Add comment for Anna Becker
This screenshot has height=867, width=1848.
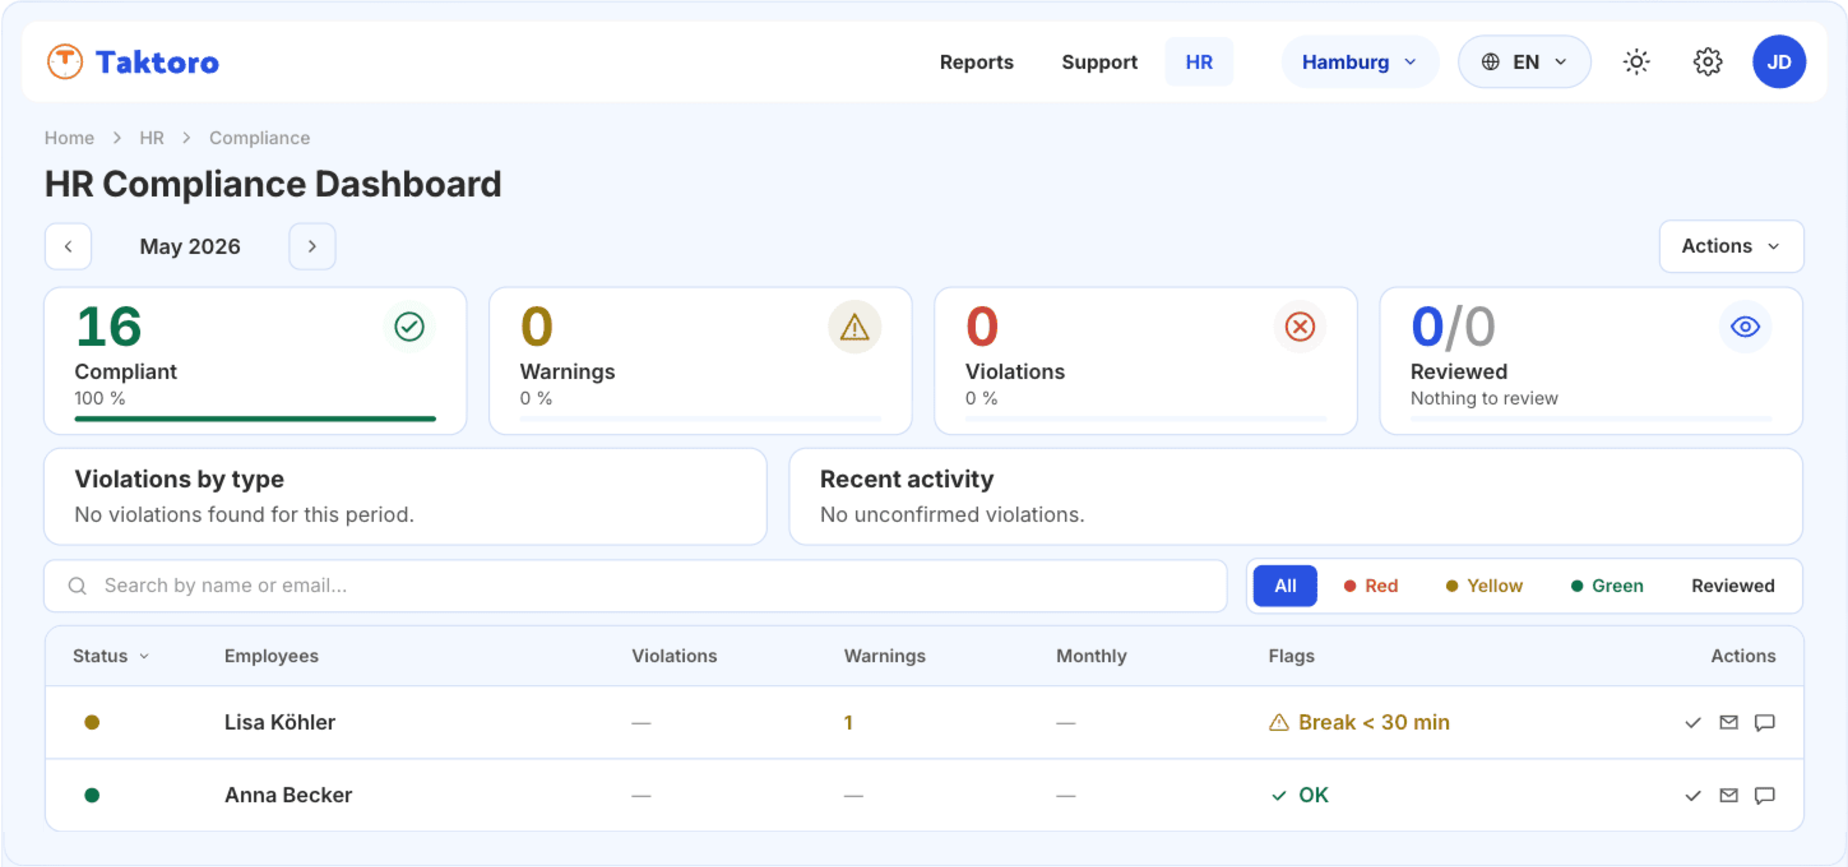click(x=1765, y=796)
